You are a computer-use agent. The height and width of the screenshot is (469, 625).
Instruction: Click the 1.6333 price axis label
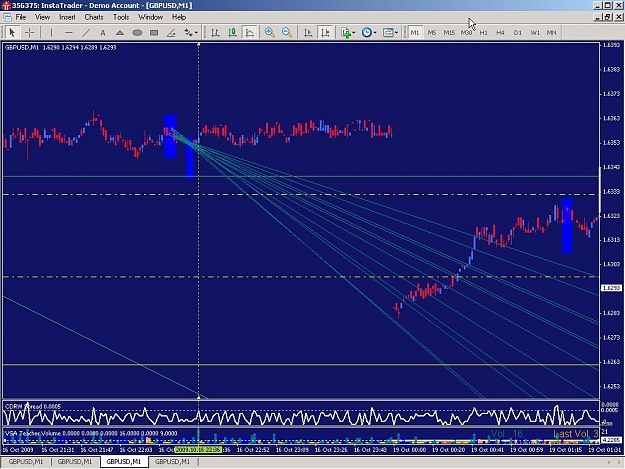tap(611, 192)
